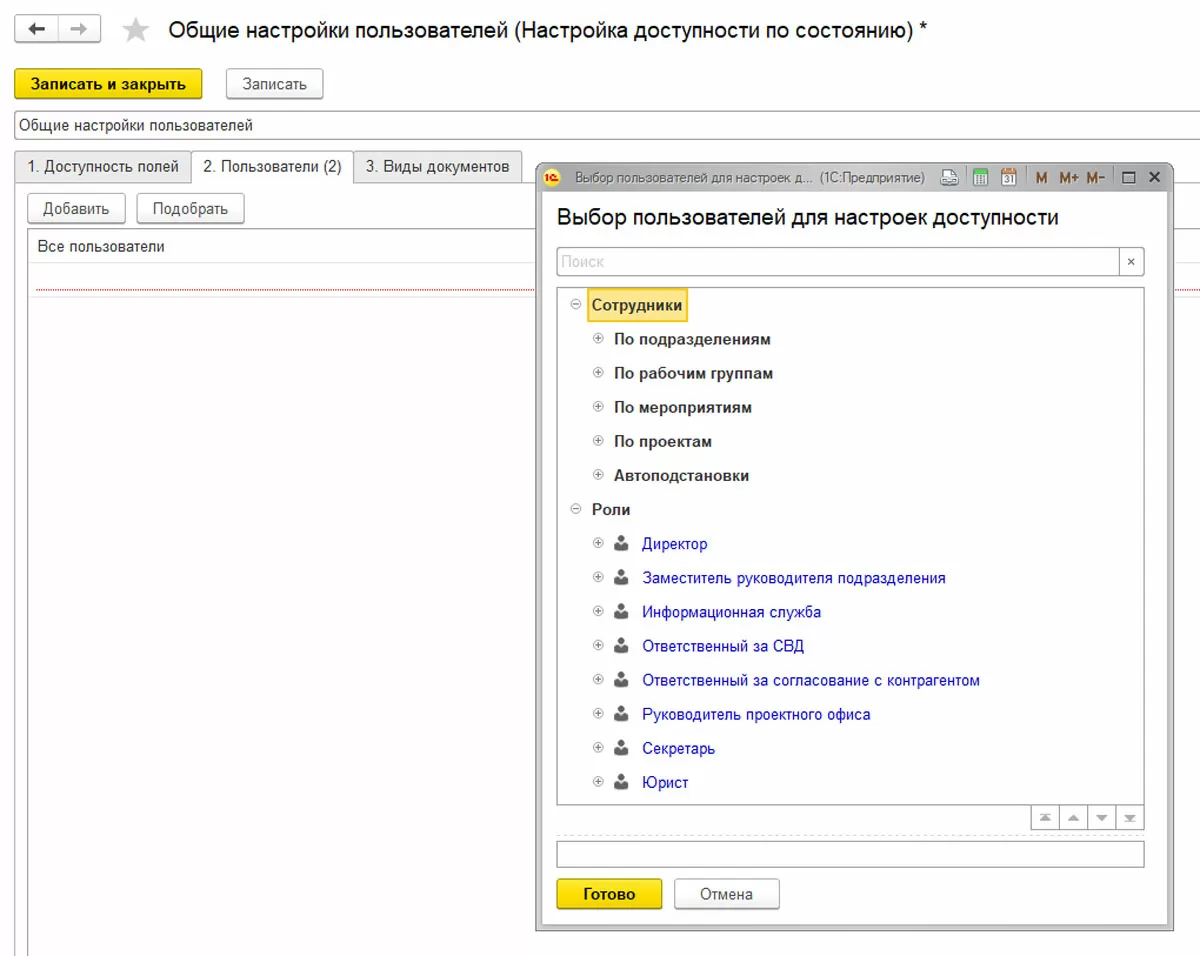Open the Юрист role link

(x=665, y=782)
